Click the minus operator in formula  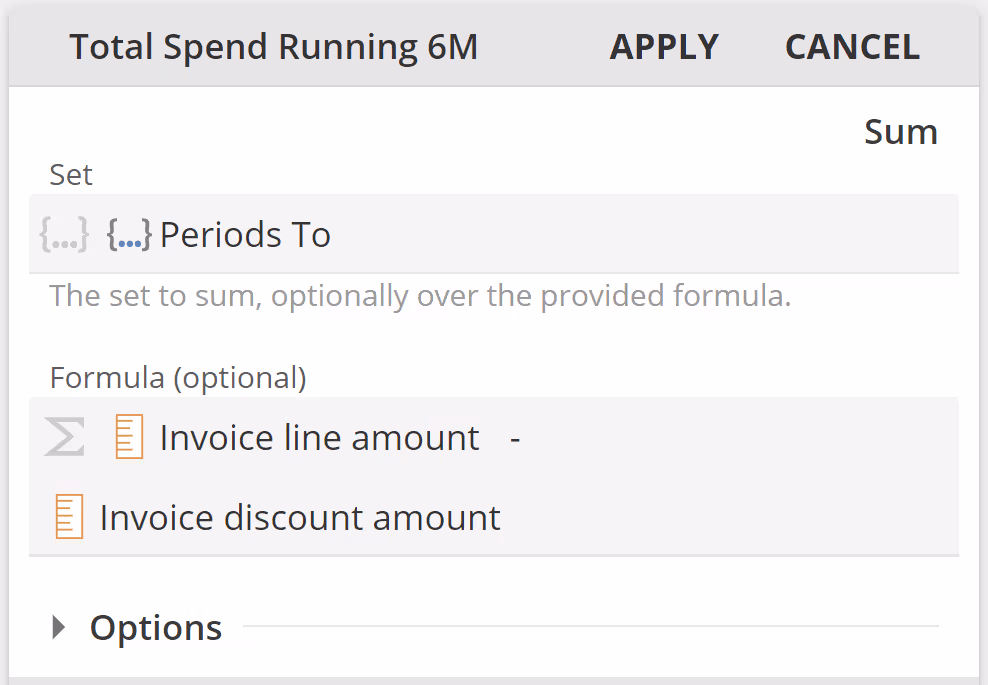click(515, 438)
